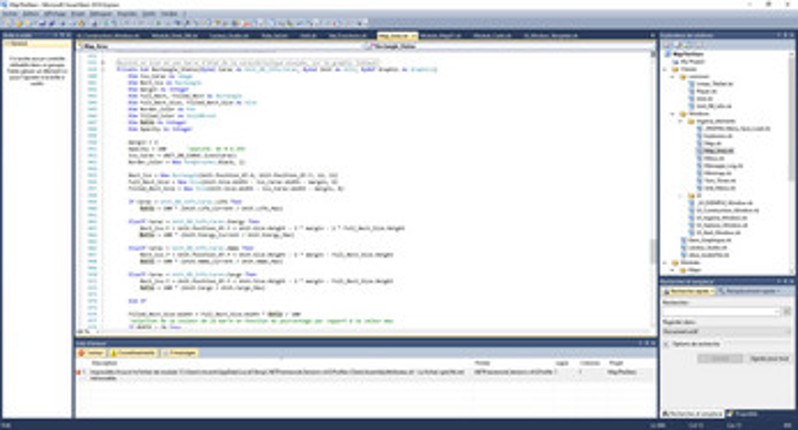
Task: Click the Rechercher text input field
Action: [721, 311]
